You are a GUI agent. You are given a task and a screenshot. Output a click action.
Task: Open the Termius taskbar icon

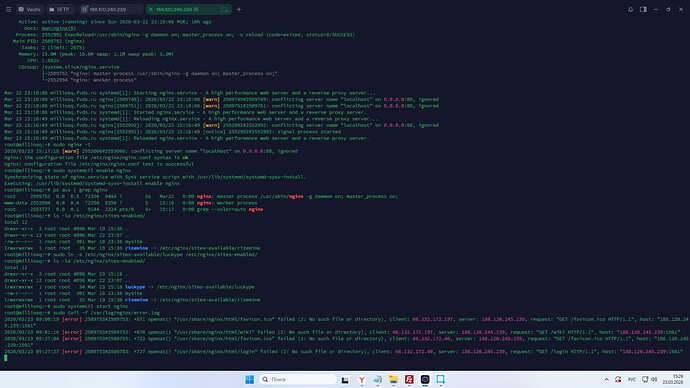[x=425, y=380]
